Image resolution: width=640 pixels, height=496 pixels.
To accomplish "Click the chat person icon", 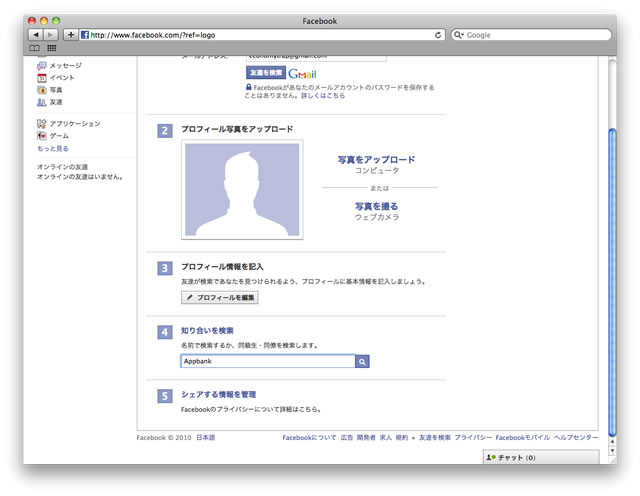I will pyautogui.click(x=490, y=458).
